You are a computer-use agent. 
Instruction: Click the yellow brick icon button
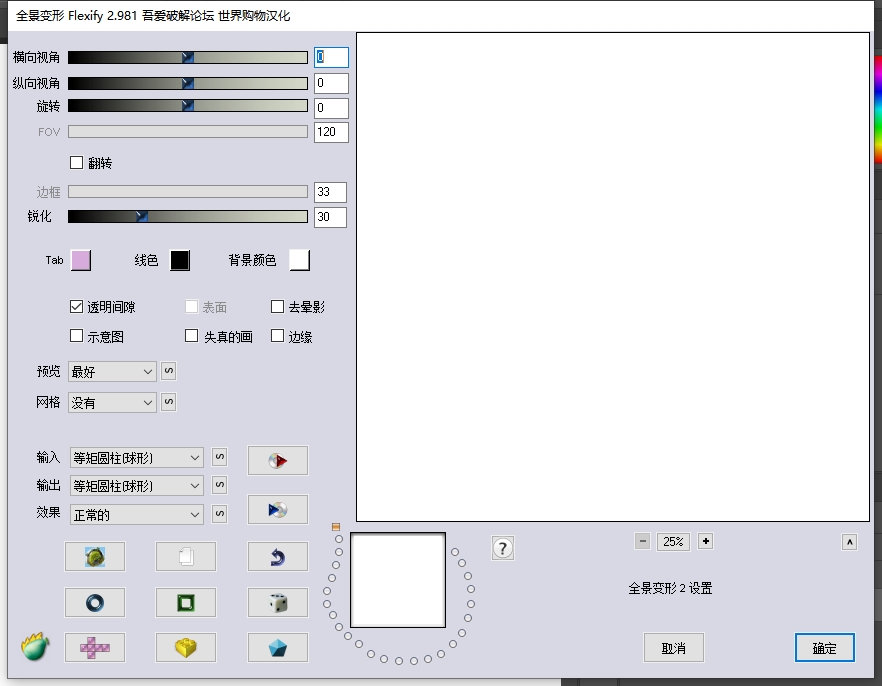(186, 648)
